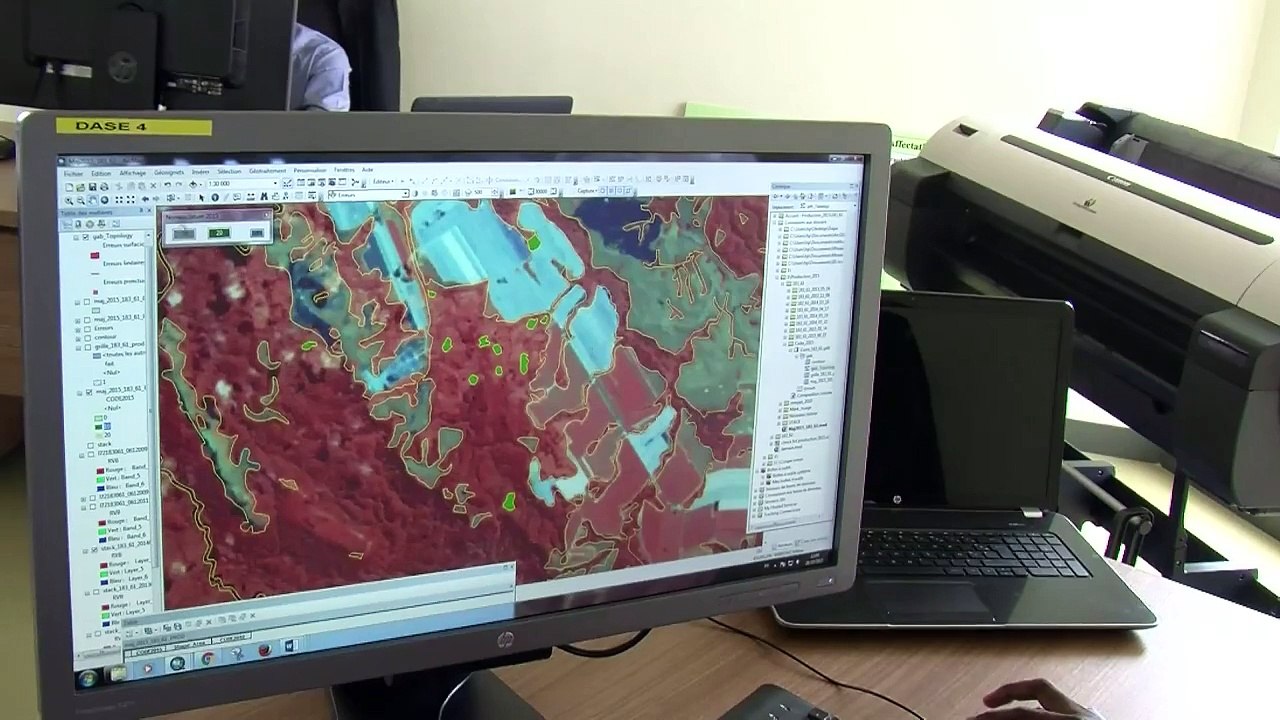Click List By Source icon in table of contents

coord(78,225)
